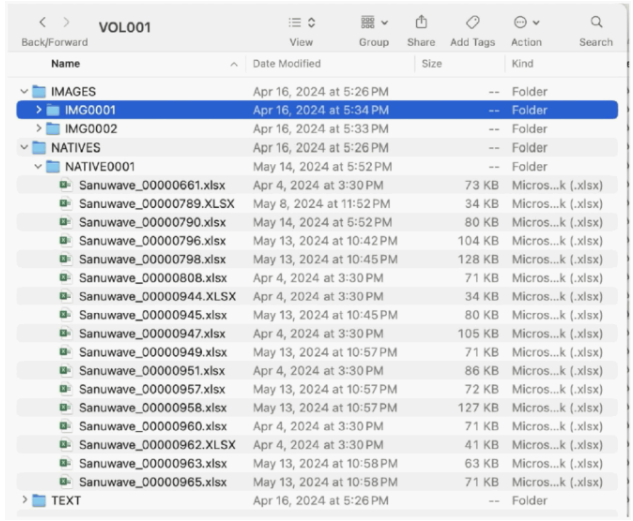Image resolution: width=633 pixels, height=521 pixels.
Task: Click IMG0002 date Apr 16 at 5:33 PM
Action: pyautogui.click(x=321, y=129)
